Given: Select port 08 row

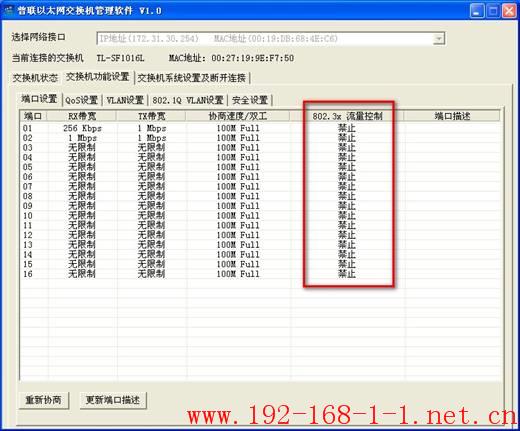Looking at the screenshot, I should point(260,196).
